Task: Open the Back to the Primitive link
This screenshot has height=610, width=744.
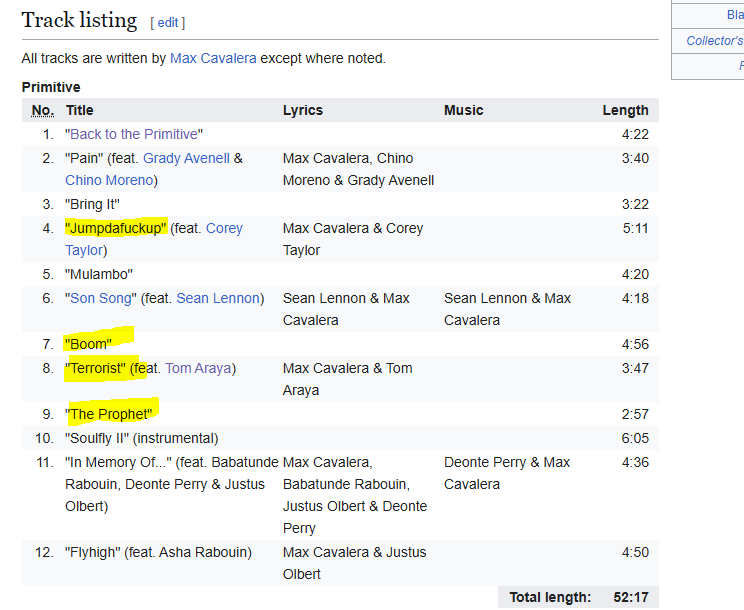Action: tap(134, 134)
